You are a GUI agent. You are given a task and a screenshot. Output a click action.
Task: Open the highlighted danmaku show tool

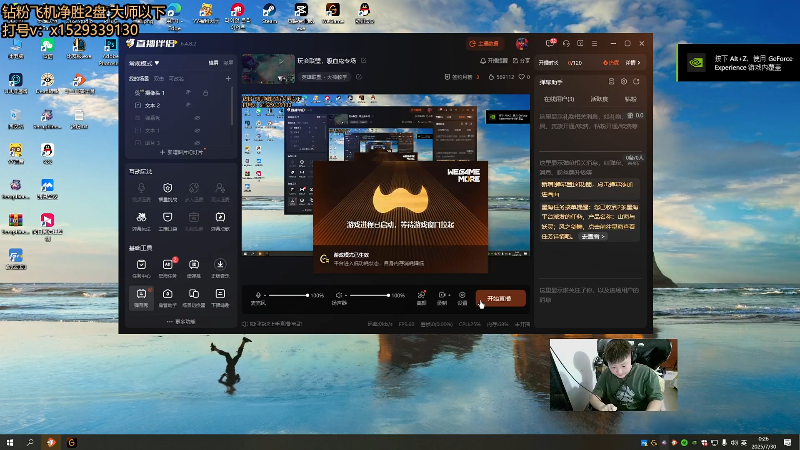(141, 297)
